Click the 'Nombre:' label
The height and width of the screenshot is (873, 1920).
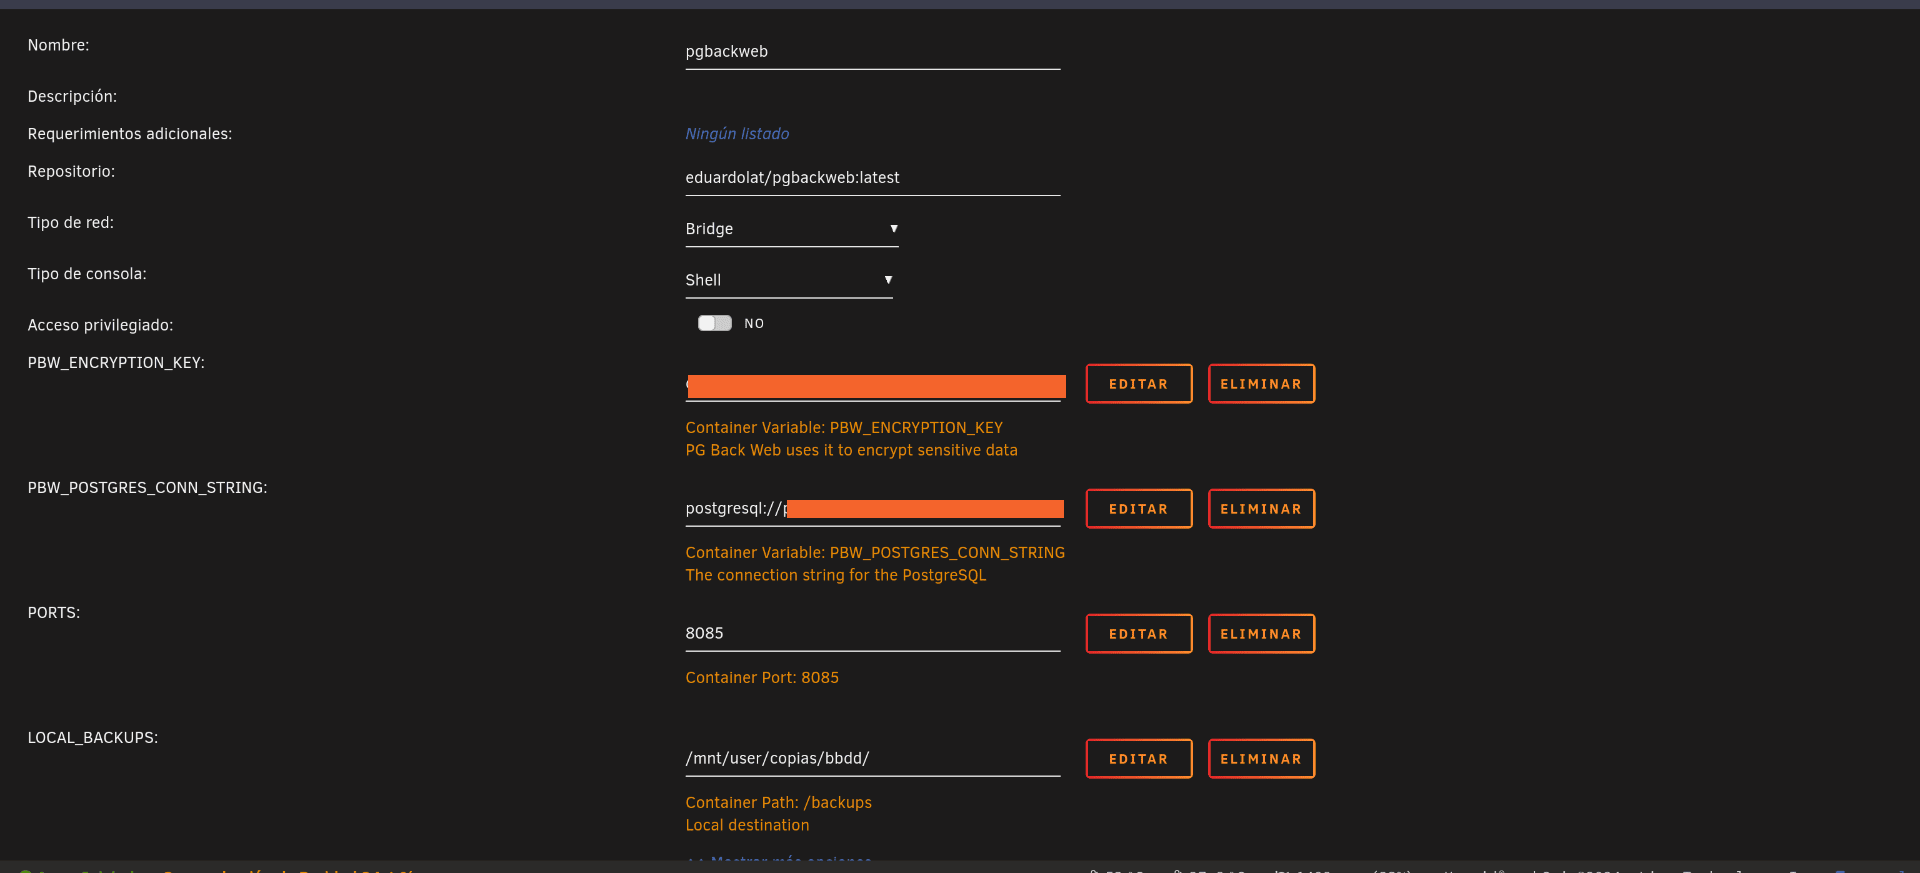tap(58, 46)
